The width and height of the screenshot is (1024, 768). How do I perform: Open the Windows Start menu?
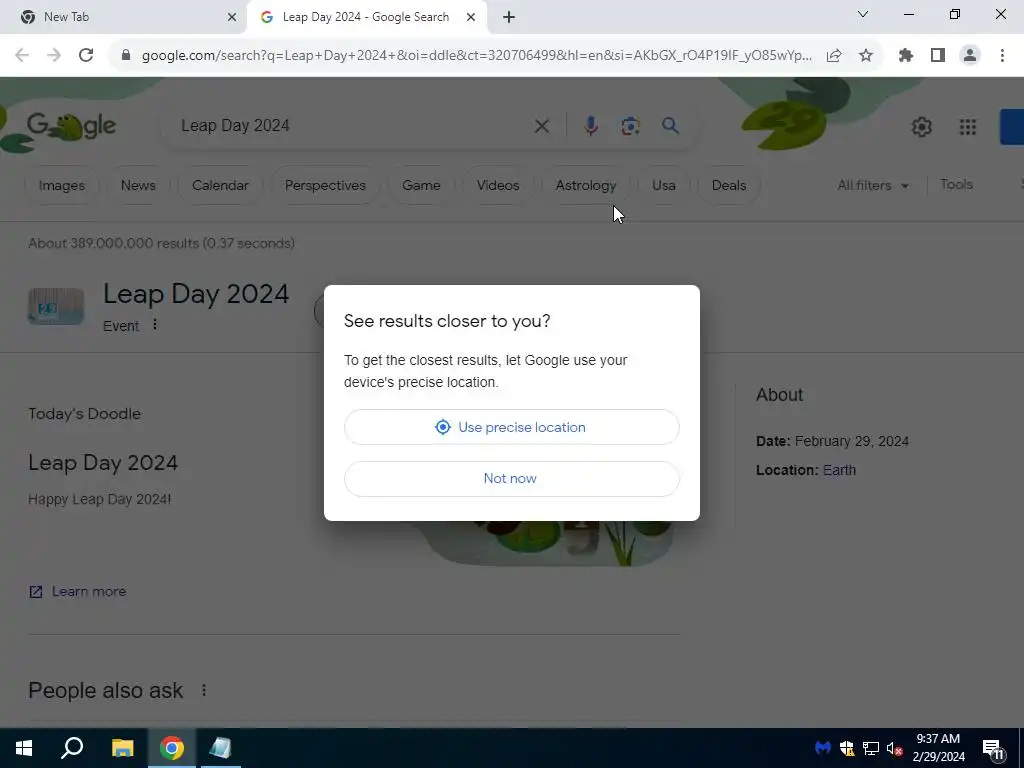(24, 748)
